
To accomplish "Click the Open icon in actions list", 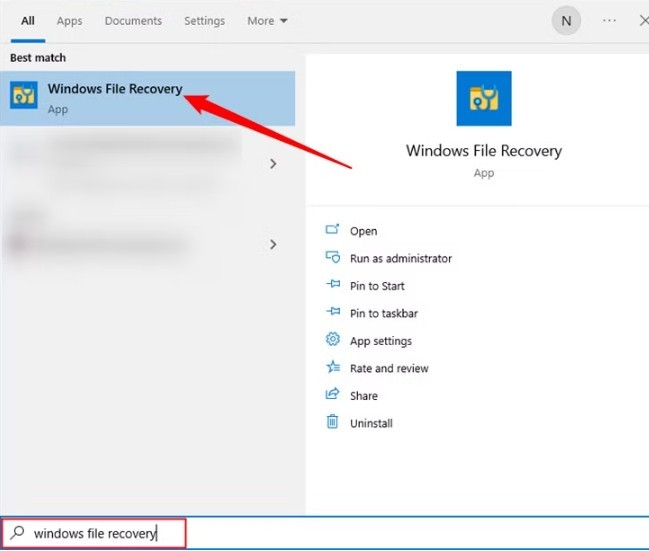I will [x=333, y=230].
